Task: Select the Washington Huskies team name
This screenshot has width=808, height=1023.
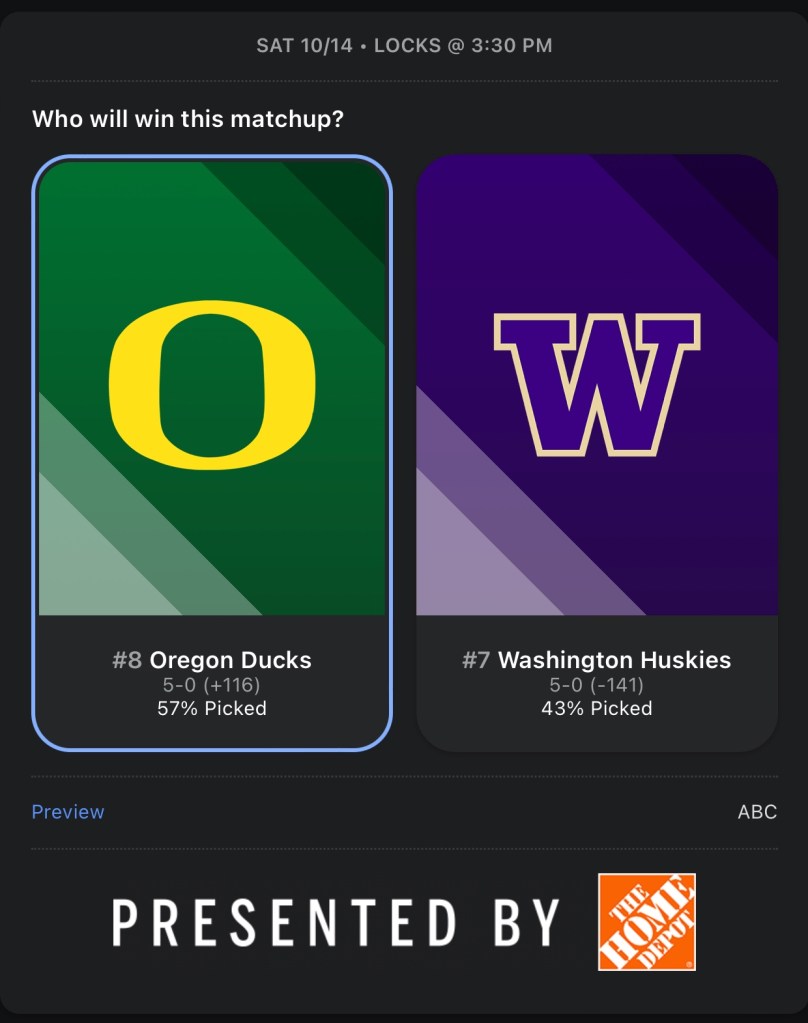Action: [614, 660]
